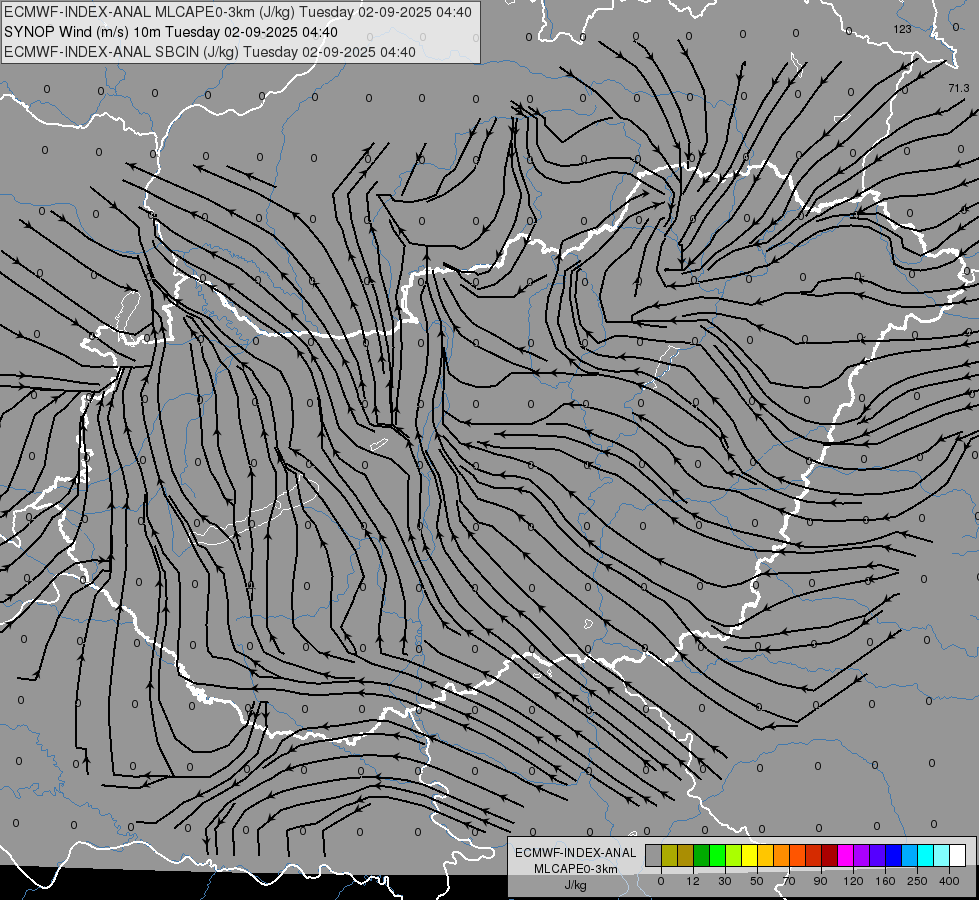
Task: Click the 30 tick label on the legend scale
Action: [x=725, y=882]
